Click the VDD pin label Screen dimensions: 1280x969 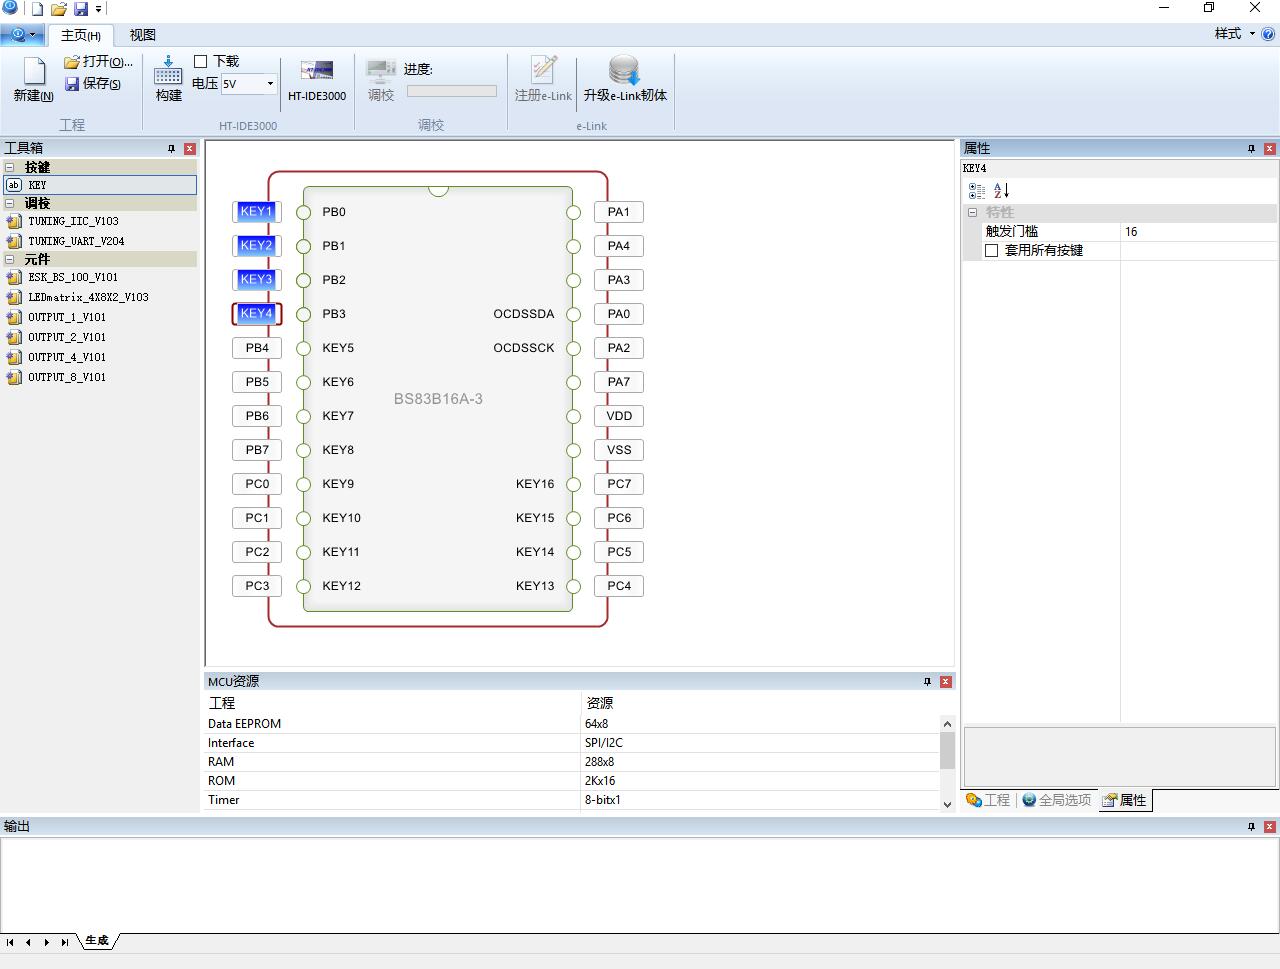click(x=619, y=416)
